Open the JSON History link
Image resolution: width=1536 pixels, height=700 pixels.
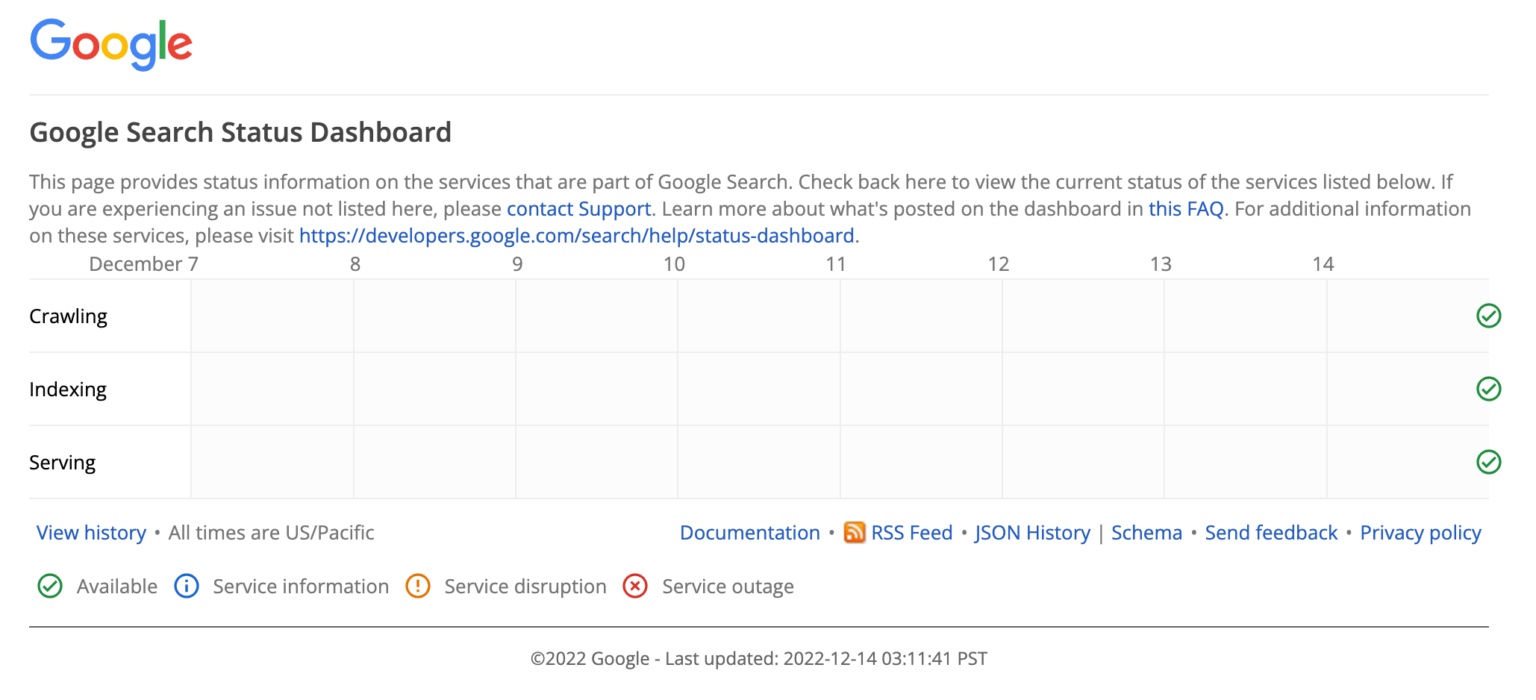point(1032,533)
